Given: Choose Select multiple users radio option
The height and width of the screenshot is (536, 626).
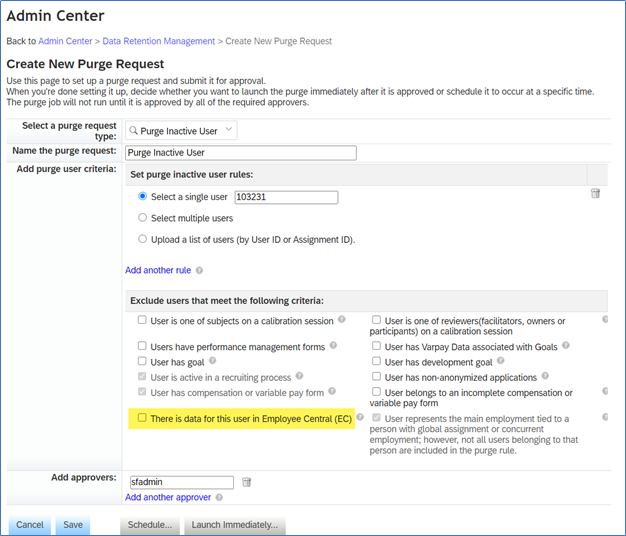Looking at the screenshot, I should click(x=143, y=218).
